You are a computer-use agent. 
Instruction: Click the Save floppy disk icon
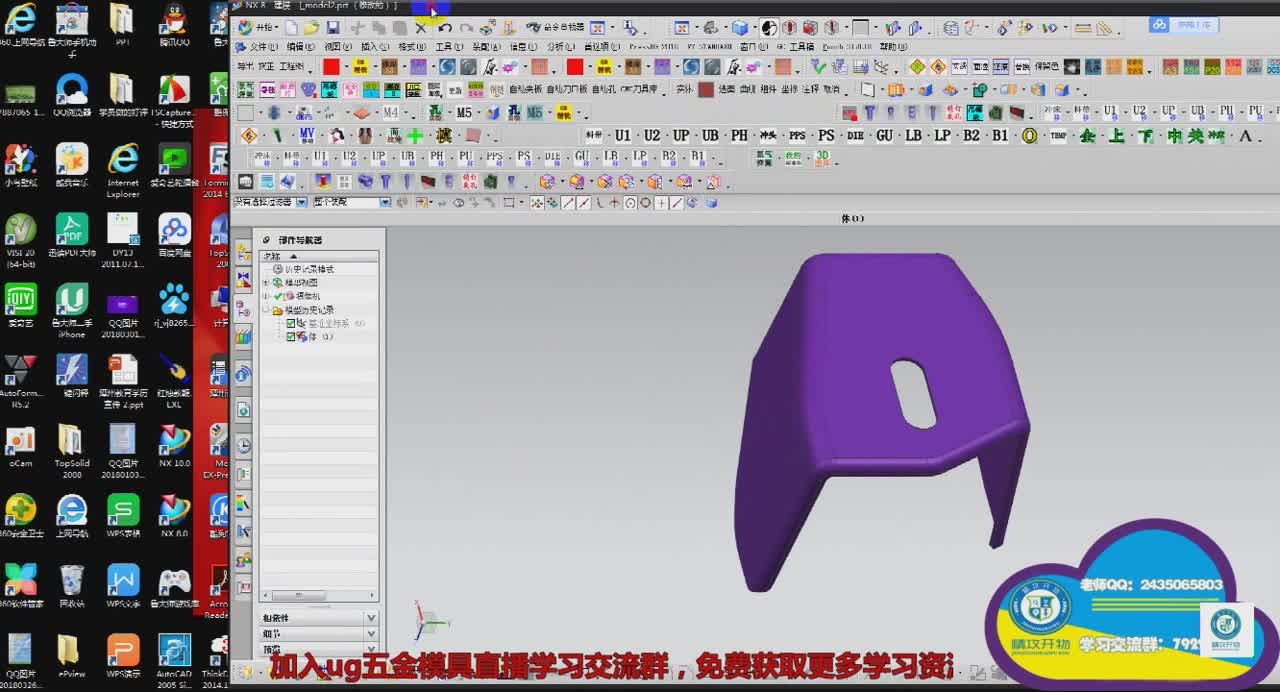[x=333, y=28]
